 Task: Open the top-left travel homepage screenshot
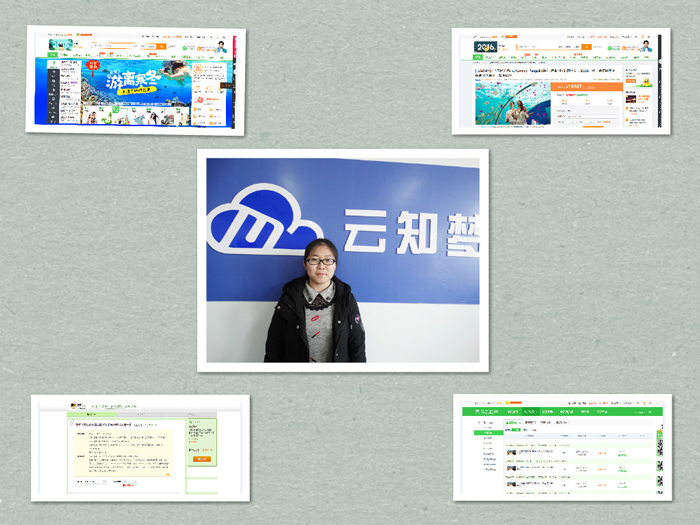[135, 80]
